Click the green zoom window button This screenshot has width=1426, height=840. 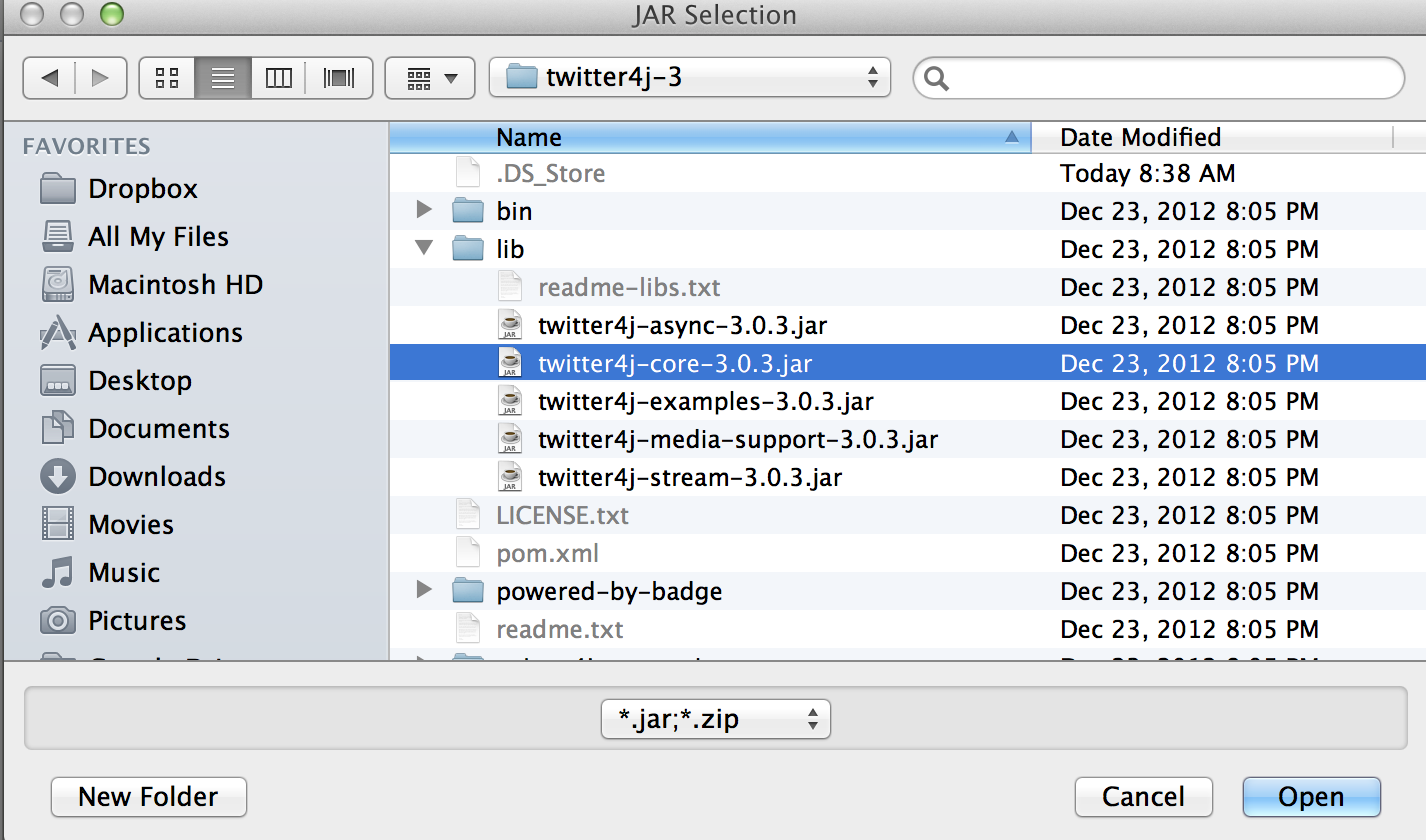click(112, 14)
